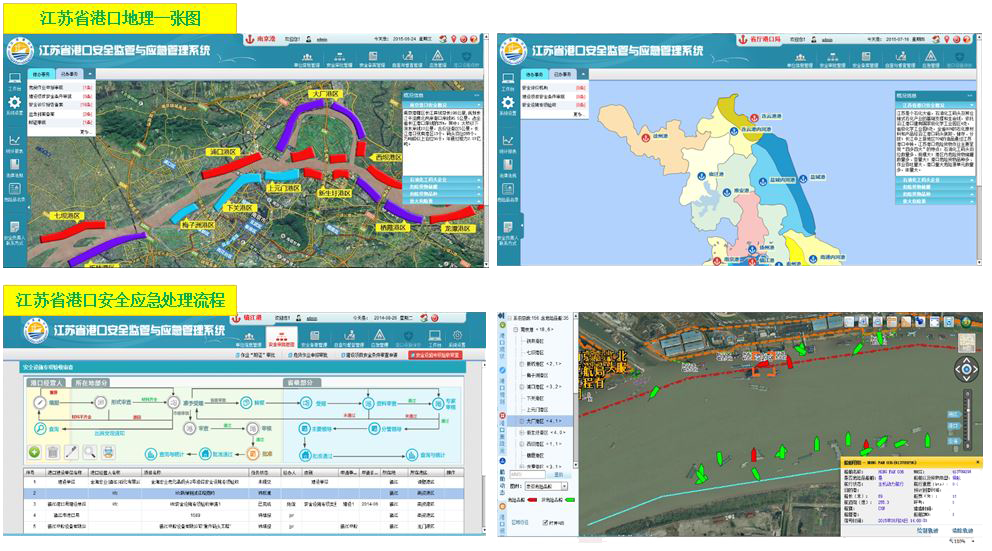992x551 pixels.
Task: Switch to the 已办事项 tab on Nanjing map
Action: click(x=71, y=73)
